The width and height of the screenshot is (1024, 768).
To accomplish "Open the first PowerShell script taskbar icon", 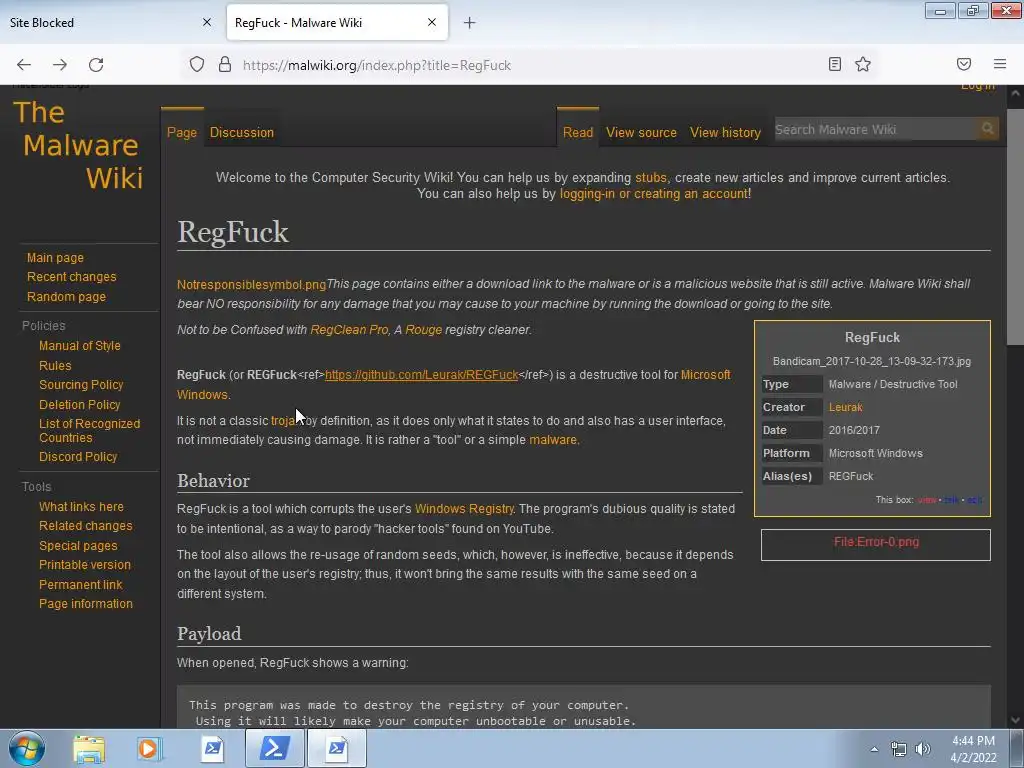I will point(212,749).
